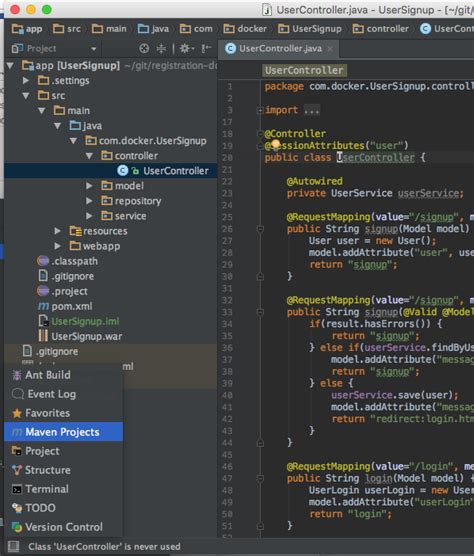Open Event Log tool window
The image size is (474, 556).
pos(63,394)
